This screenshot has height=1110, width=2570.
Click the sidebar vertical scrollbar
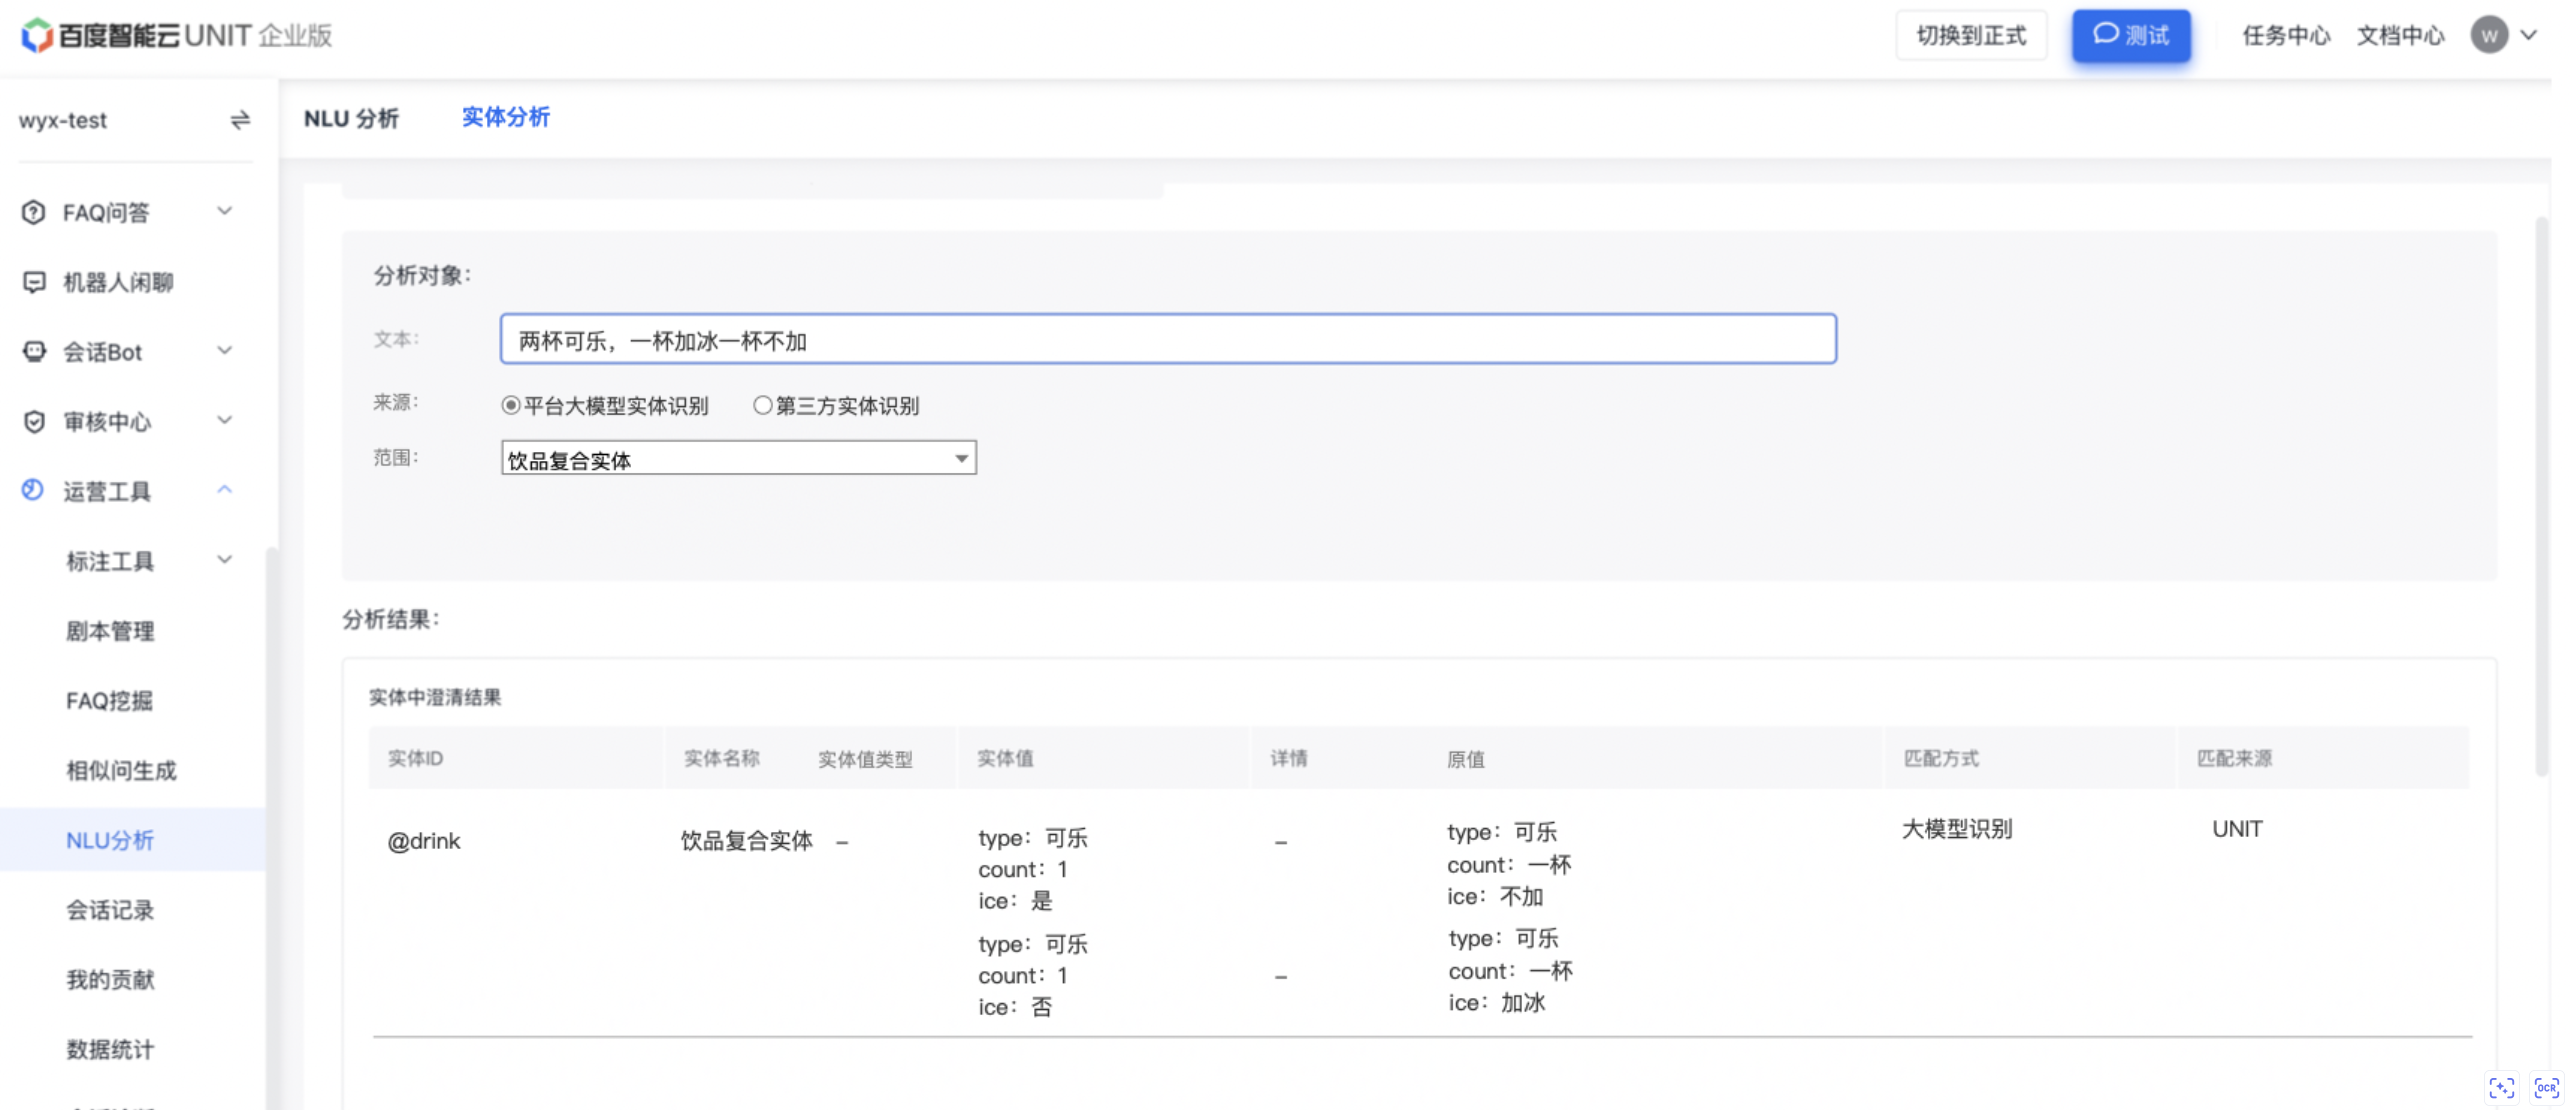pos(271,828)
